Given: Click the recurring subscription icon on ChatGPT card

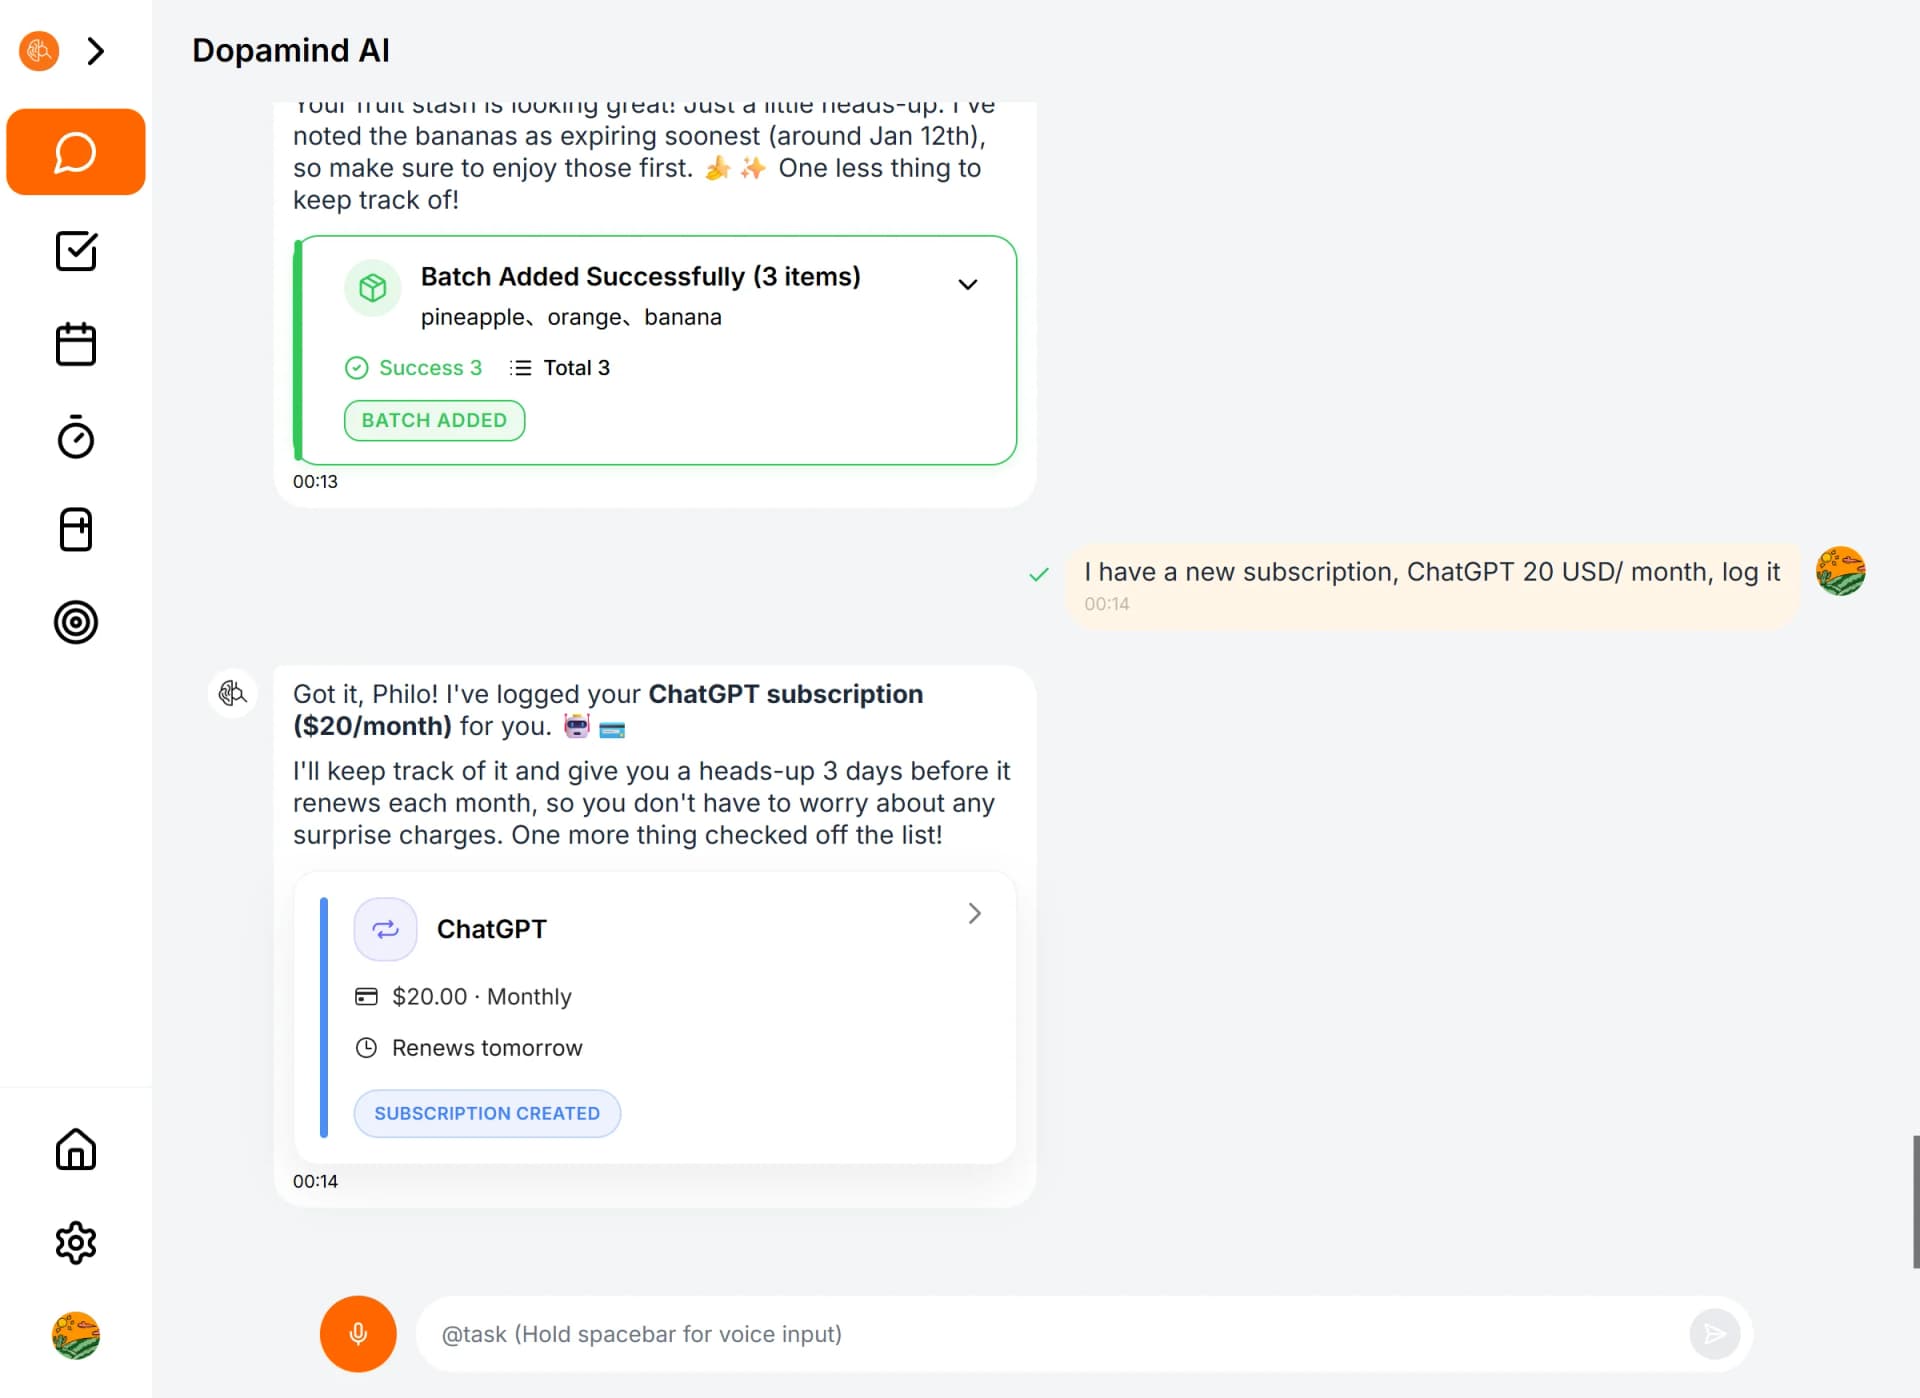Looking at the screenshot, I should pyautogui.click(x=385, y=929).
